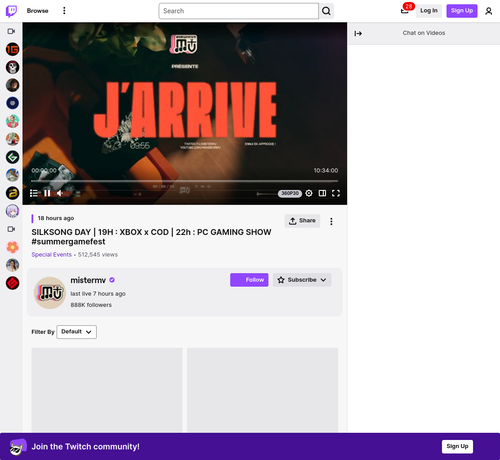Click the 888K followers text
This screenshot has width=500, height=460.
91,305
